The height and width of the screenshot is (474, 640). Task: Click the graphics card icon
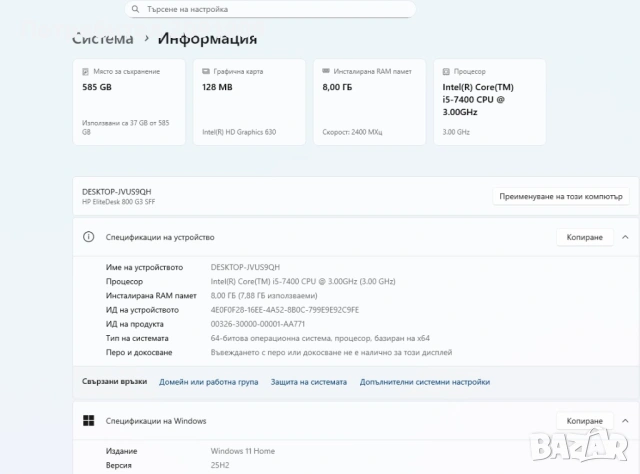click(x=206, y=71)
